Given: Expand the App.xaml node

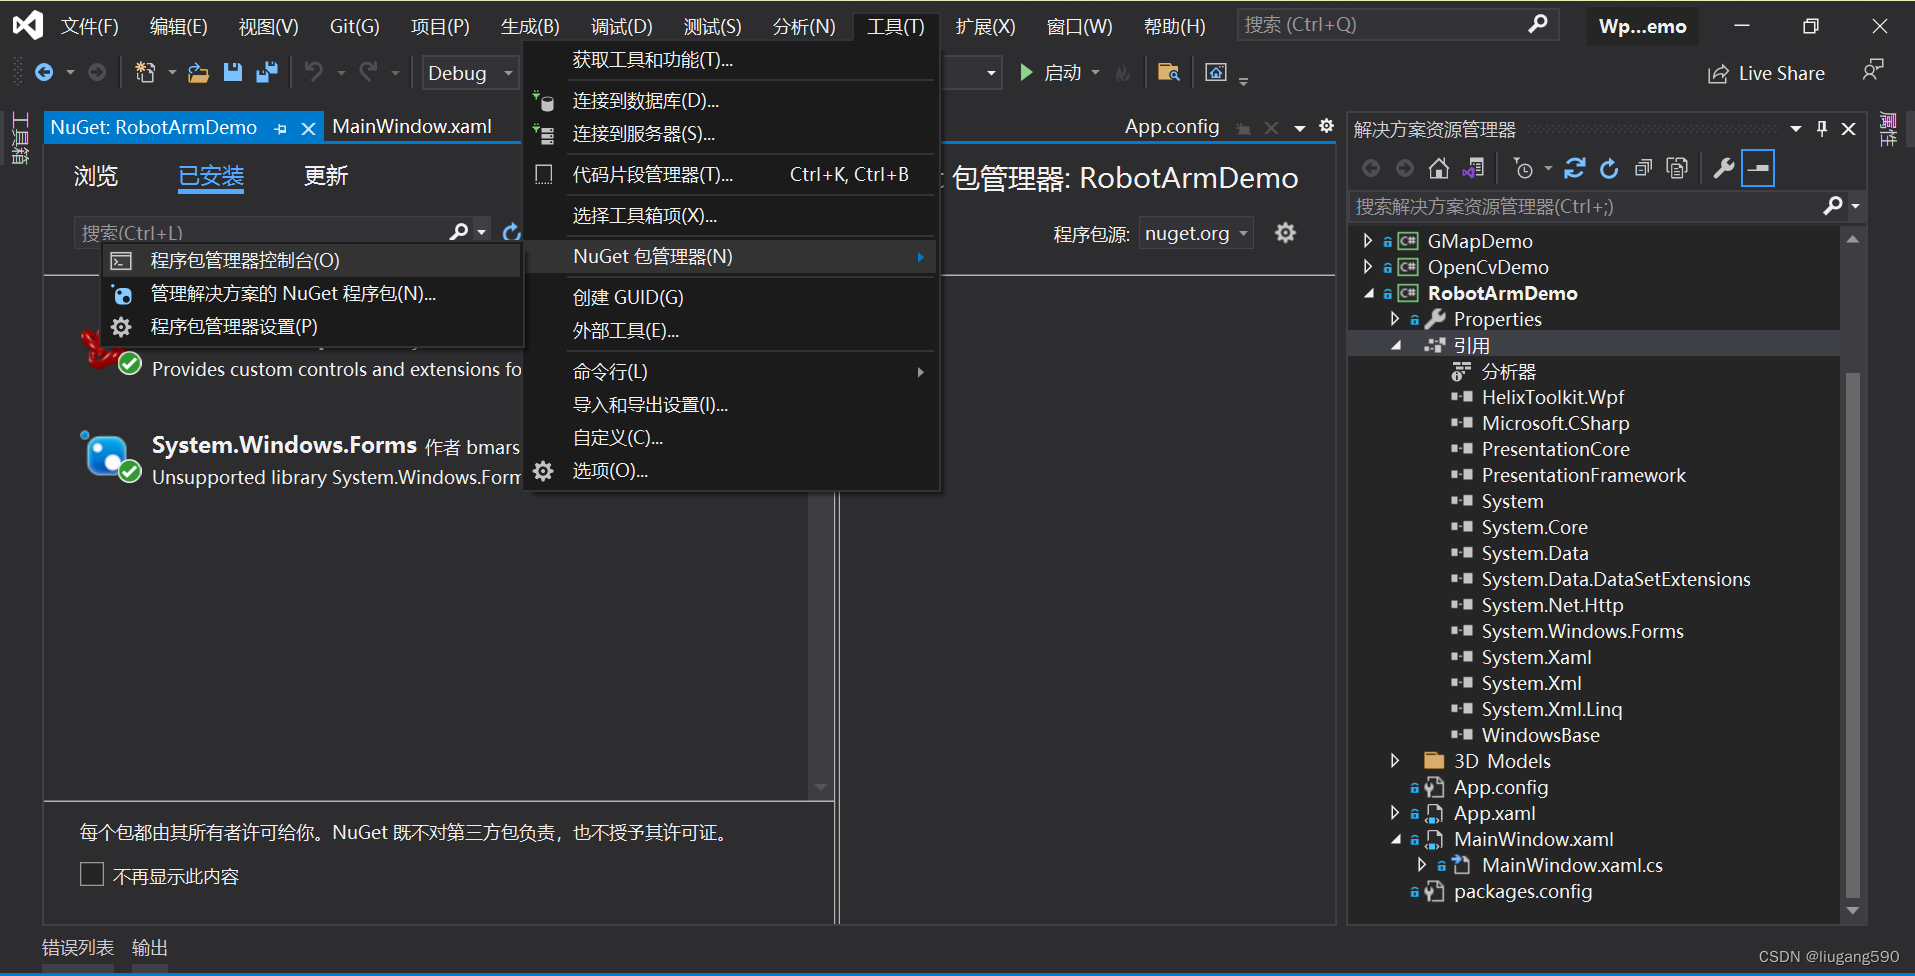Looking at the screenshot, I should pos(1394,812).
